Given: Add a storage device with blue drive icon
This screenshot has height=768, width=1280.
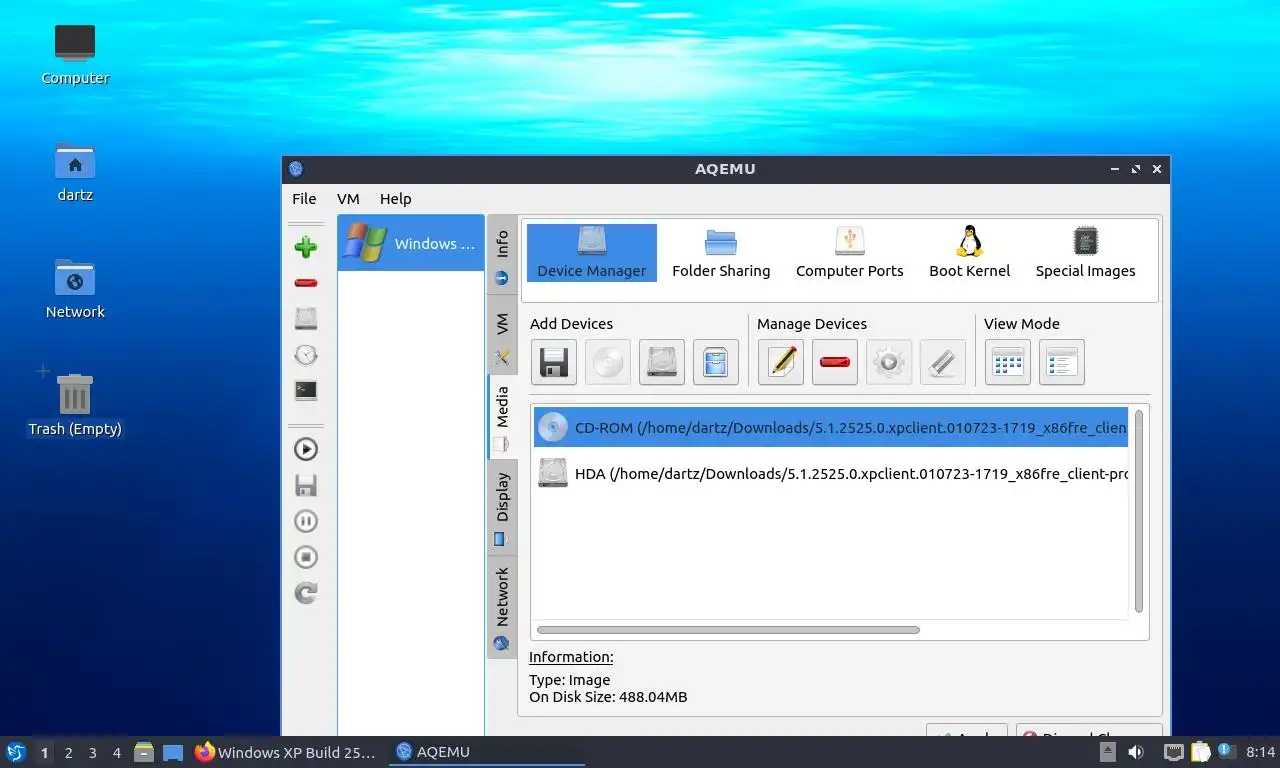Looking at the screenshot, I should pyautogui.click(x=716, y=362).
